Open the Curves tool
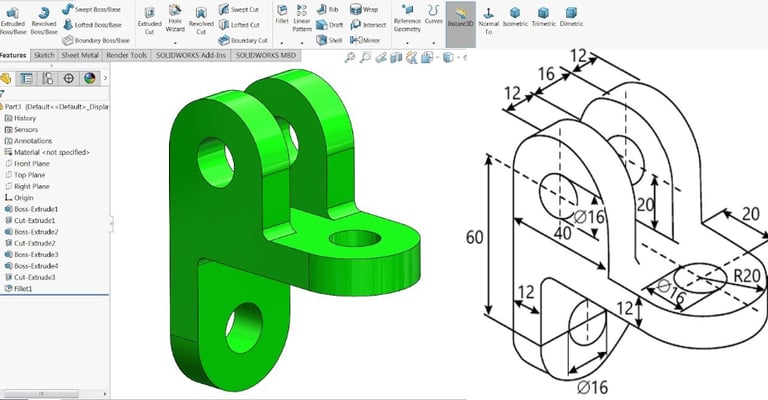The image size is (768, 400). click(433, 15)
